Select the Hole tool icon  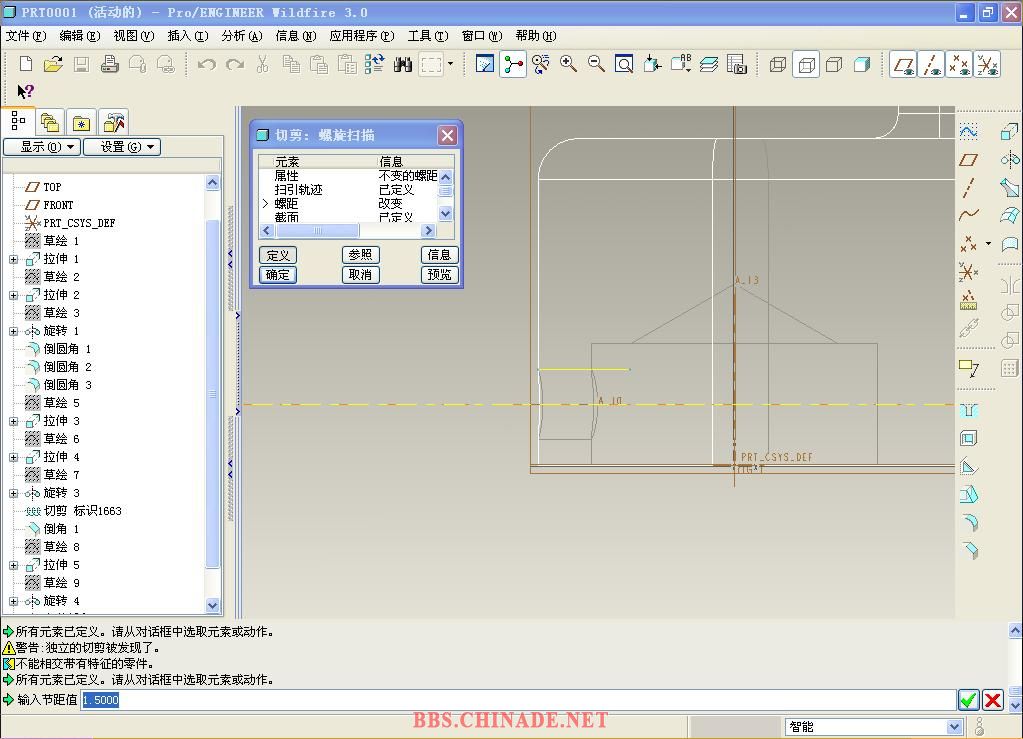[969, 410]
